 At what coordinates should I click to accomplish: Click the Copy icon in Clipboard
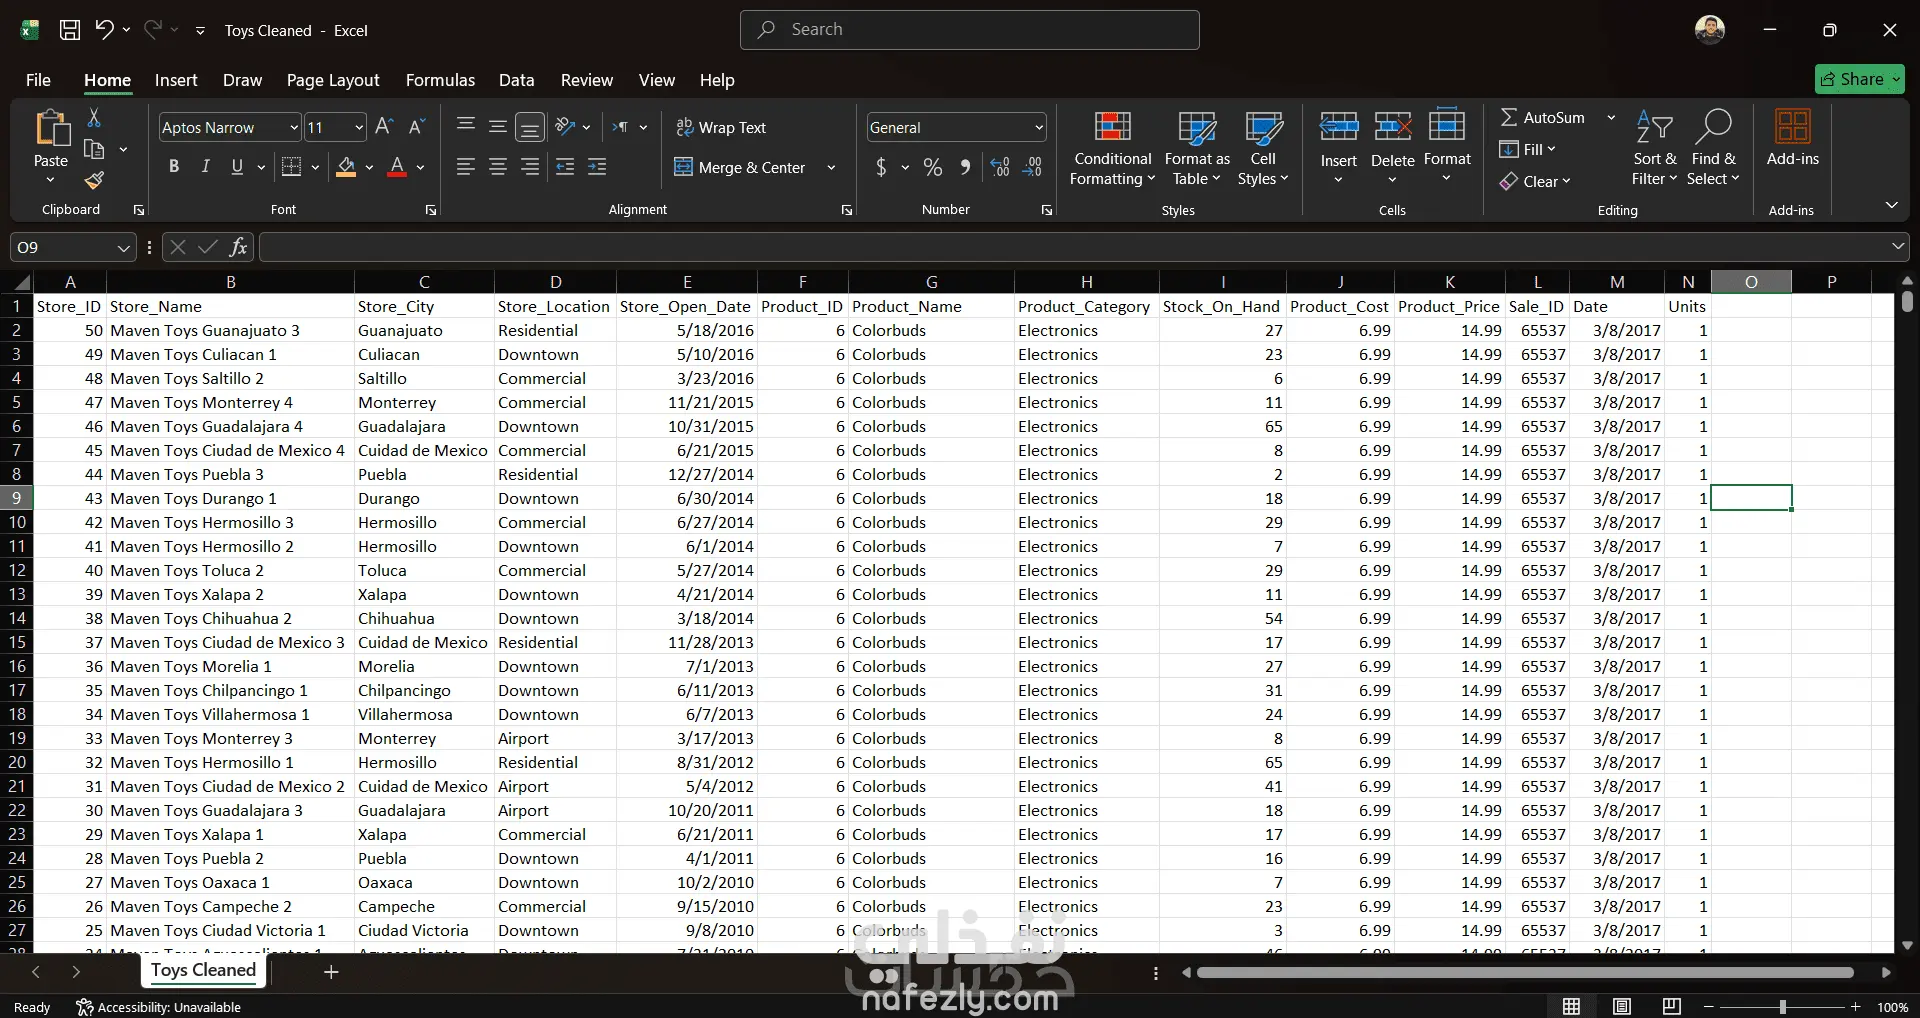tap(94, 149)
